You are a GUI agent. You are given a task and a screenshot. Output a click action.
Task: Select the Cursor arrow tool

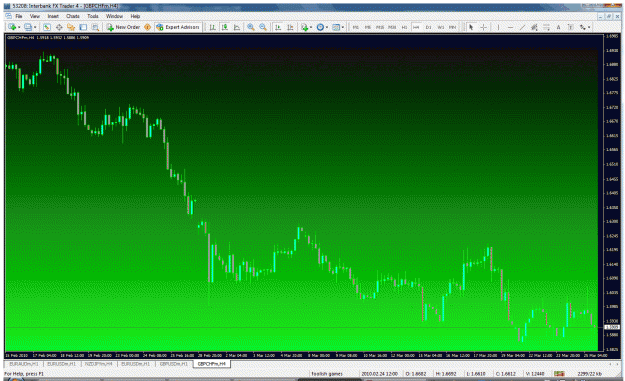(471, 27)
